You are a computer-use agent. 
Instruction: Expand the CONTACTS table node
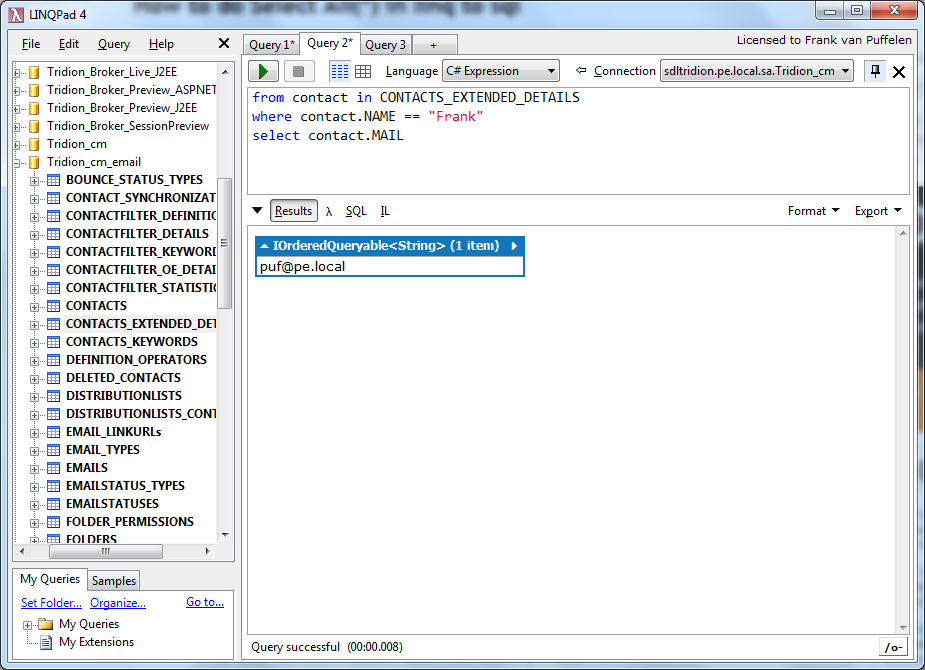click(x=35, y=306)
